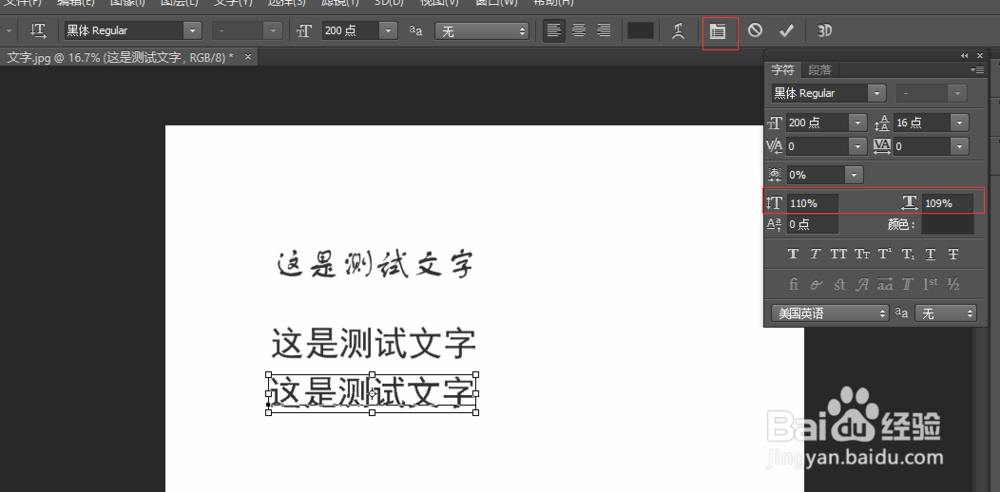Image resolution: width=1000 pixels, height=492 pixels.
Task: Right align the text
Action: pyautogui.click(x=603, y=31)
